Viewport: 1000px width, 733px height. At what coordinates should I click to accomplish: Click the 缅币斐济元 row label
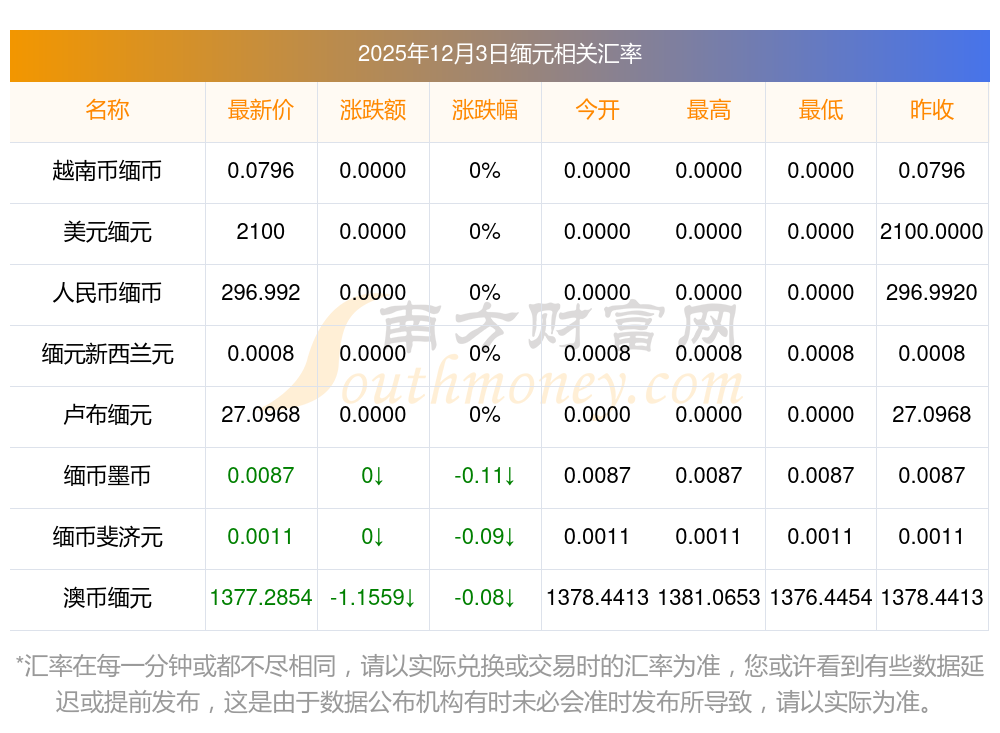pos(107,537)
